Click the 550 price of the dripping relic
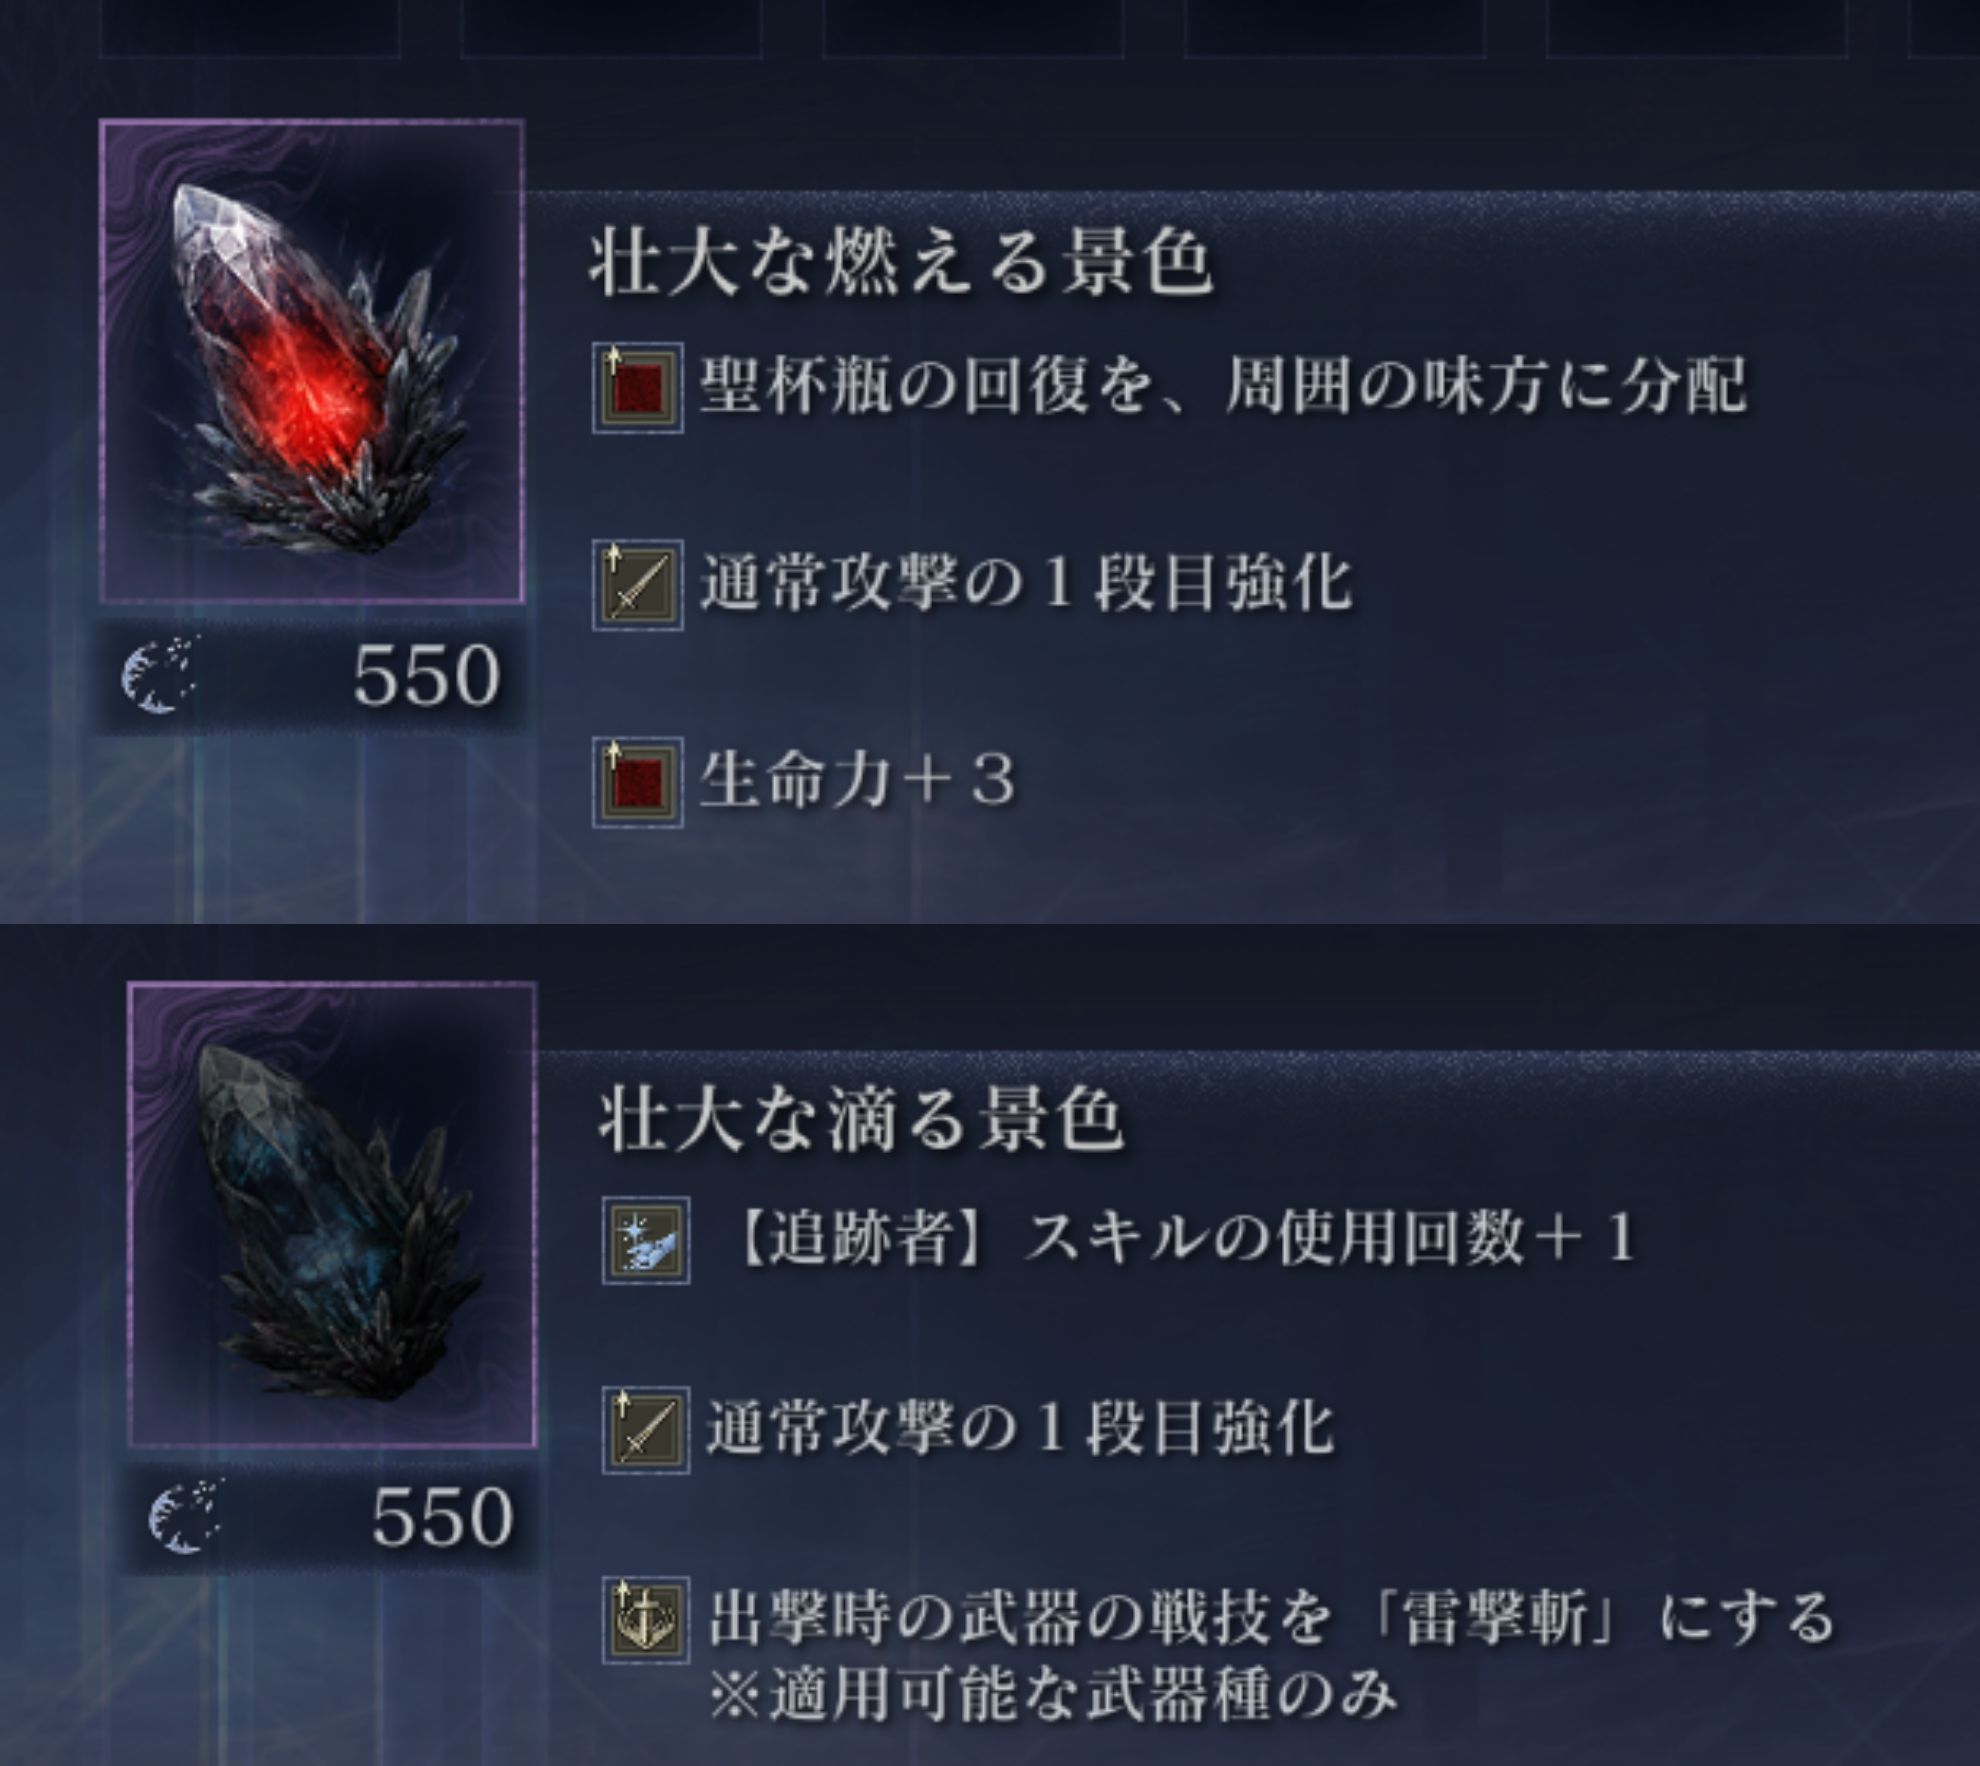Image resolution: width=1980 pixels, height=1766 pixels. pyautogui.click(x=442, y=1518)
